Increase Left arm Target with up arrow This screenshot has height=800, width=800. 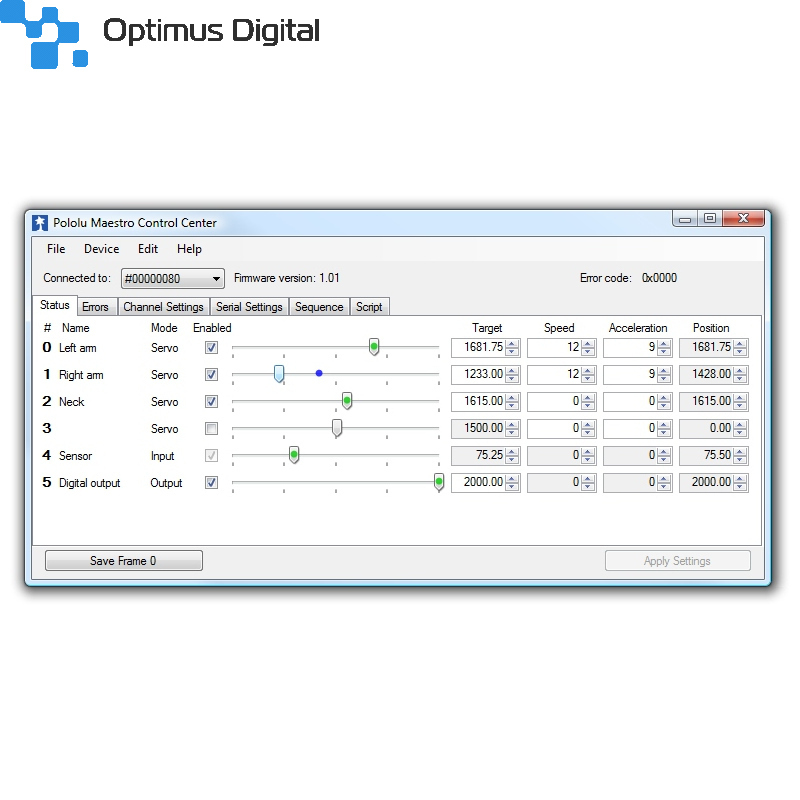[512, 343]
